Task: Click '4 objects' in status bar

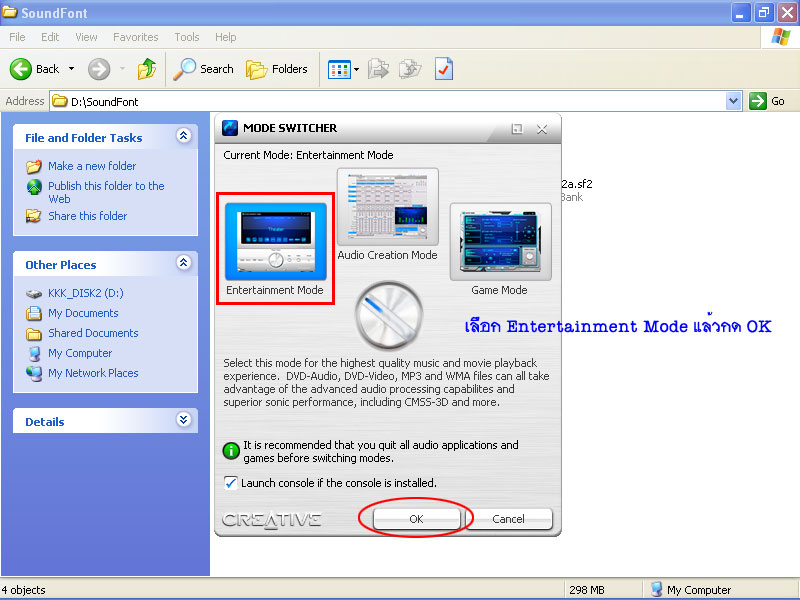Action: tap(23, 590)
